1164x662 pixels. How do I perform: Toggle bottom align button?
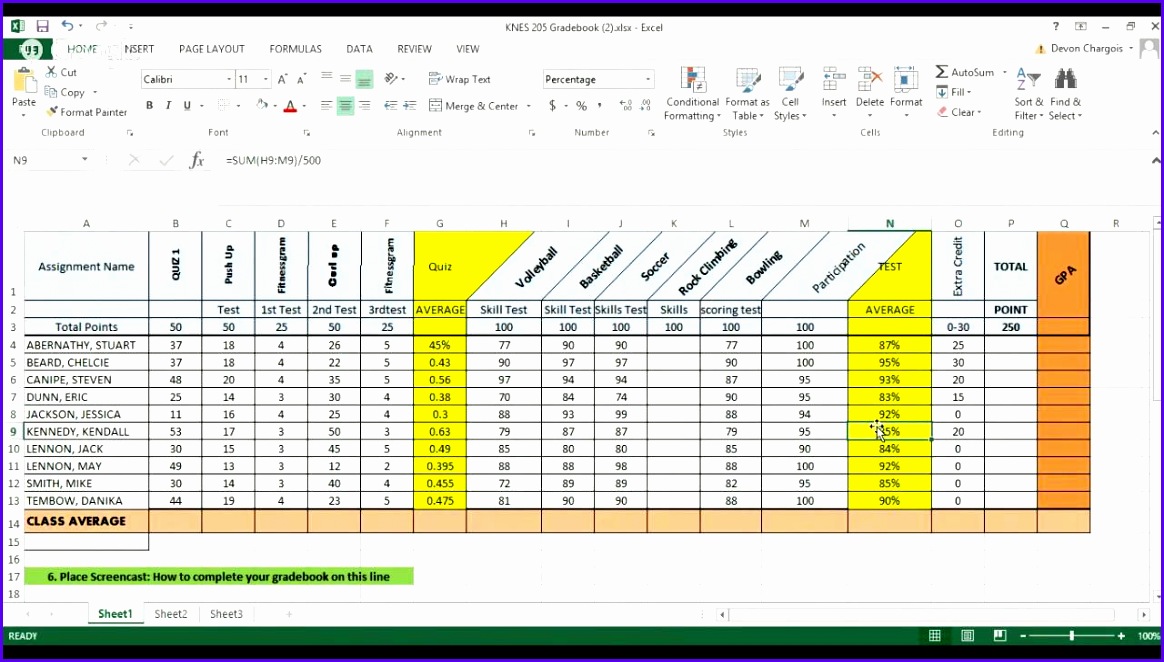click(364, 78)
